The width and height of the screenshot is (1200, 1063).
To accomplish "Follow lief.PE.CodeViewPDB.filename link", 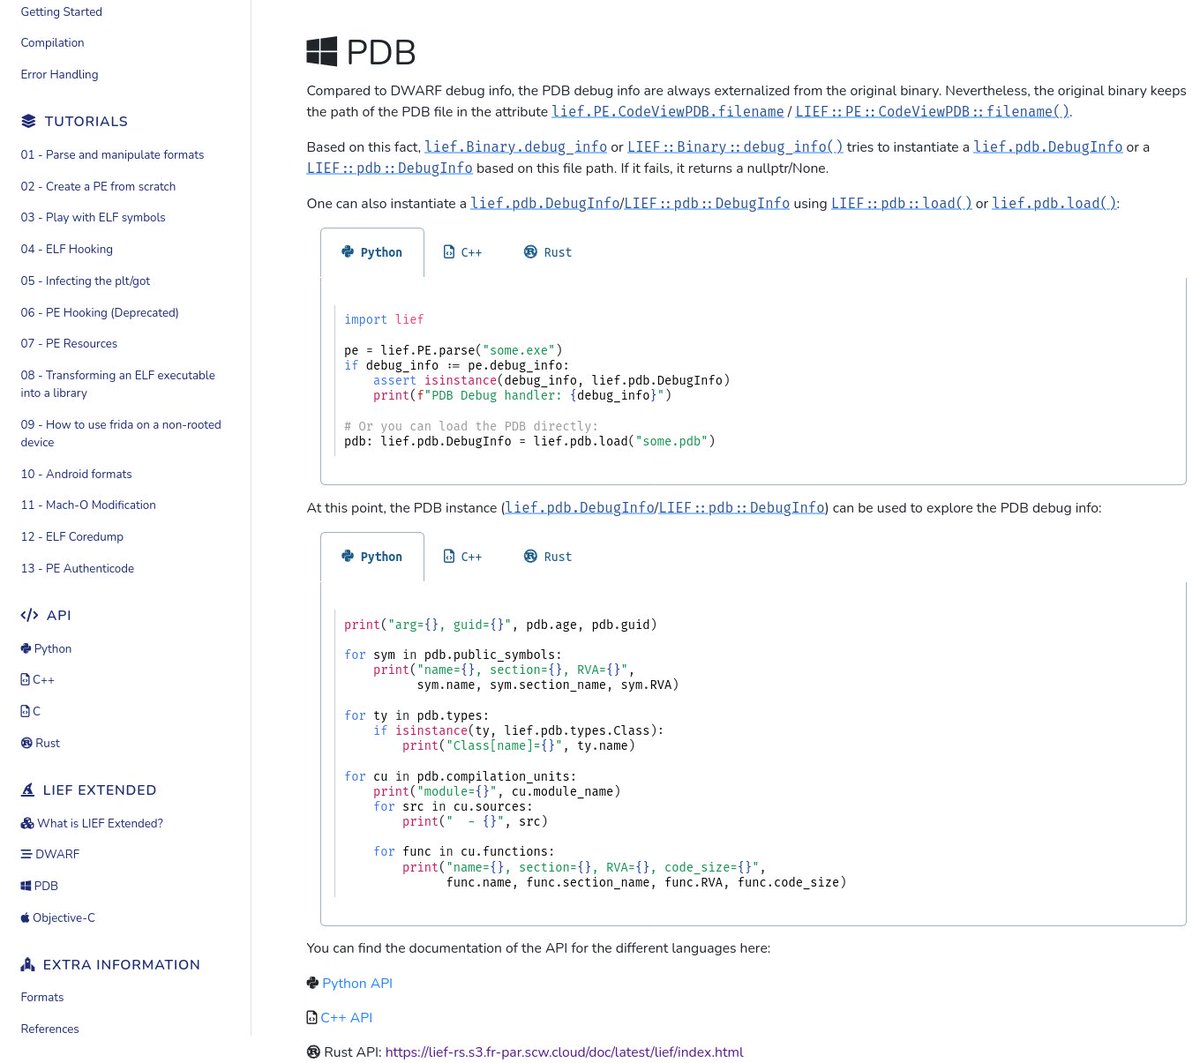I will (668, 111).
